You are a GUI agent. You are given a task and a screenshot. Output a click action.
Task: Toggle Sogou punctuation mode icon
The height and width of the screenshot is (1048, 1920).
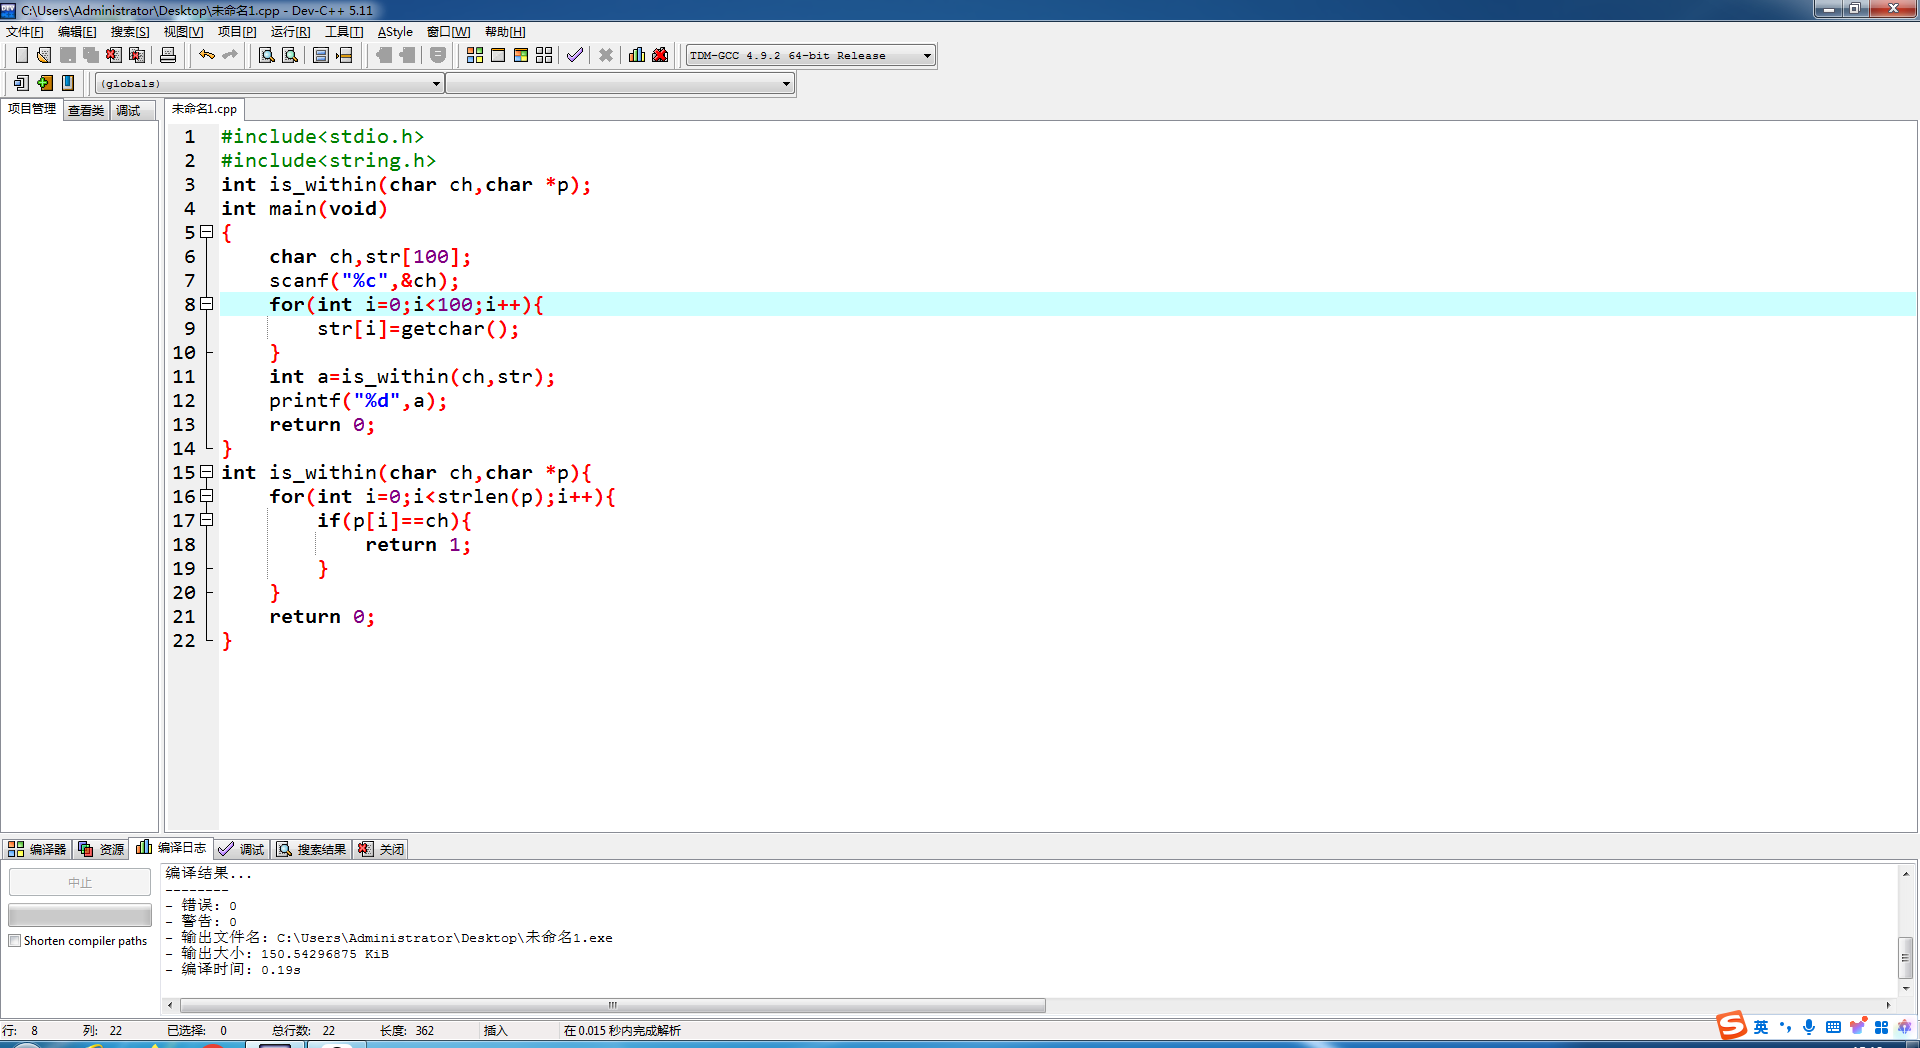(1785, 1027)
